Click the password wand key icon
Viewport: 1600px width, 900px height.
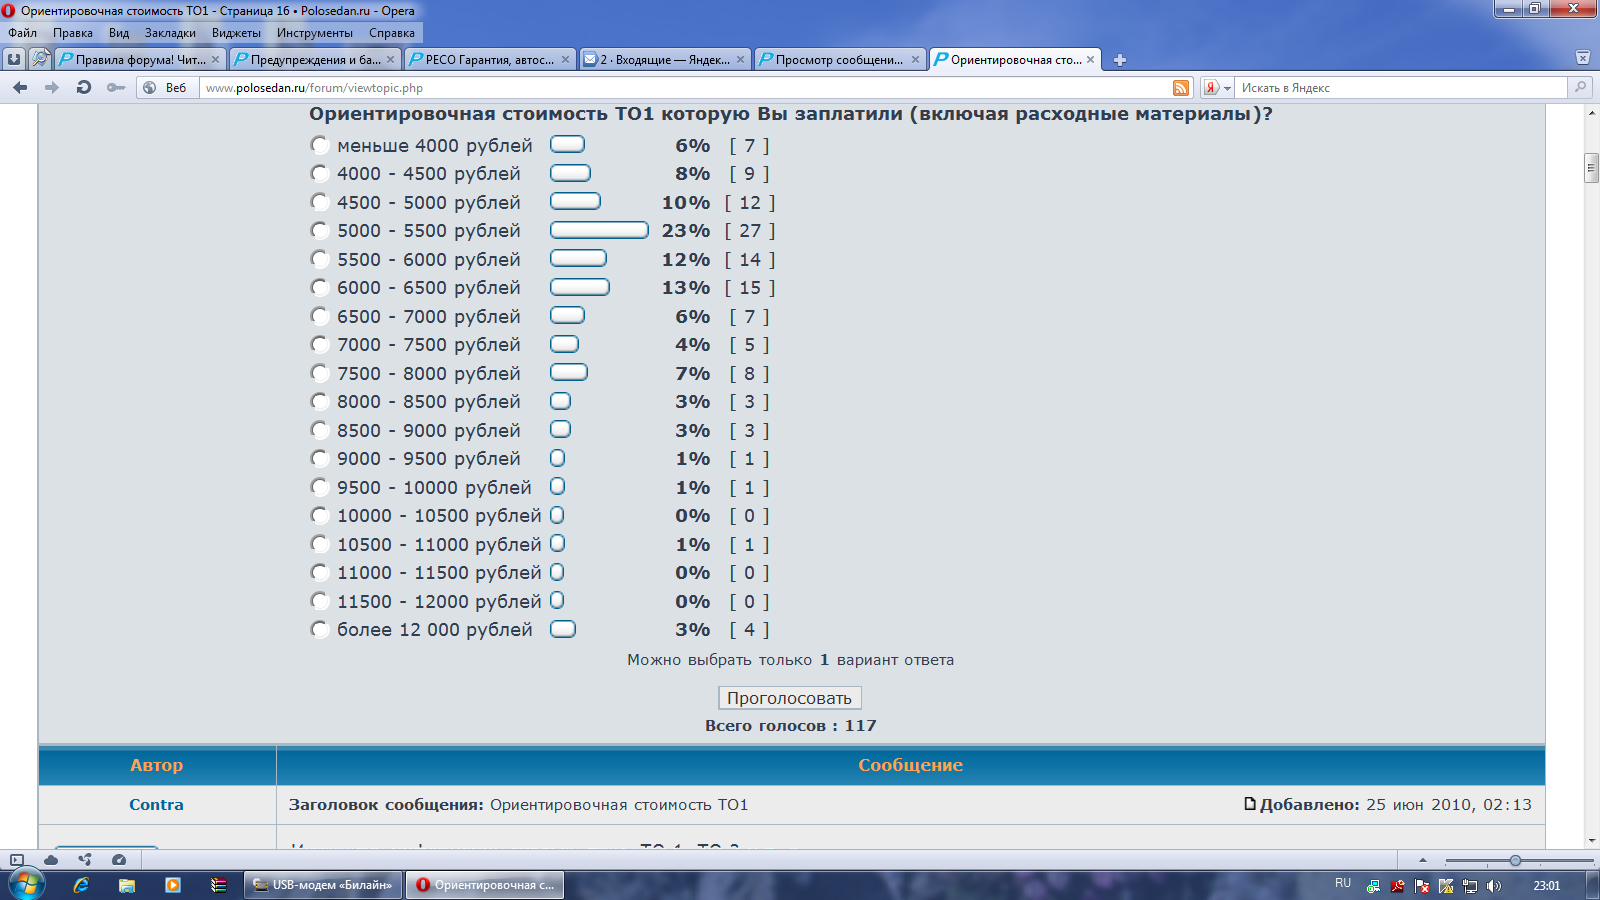click(x=116, y=88)
